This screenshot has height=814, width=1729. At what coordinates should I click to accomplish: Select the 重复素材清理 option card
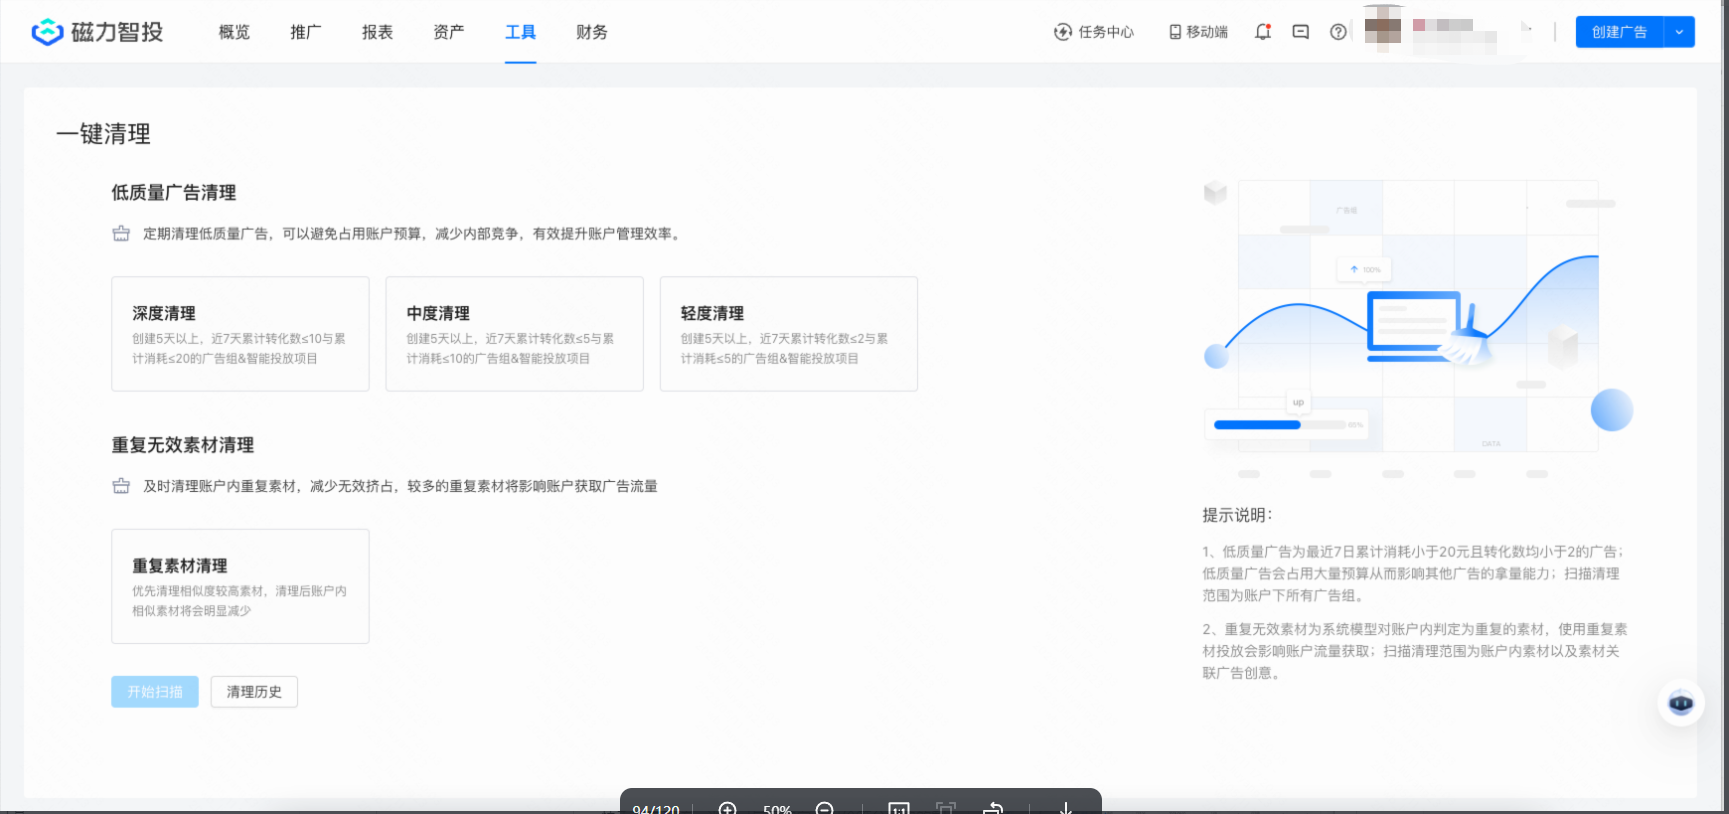tap(240, 586)
